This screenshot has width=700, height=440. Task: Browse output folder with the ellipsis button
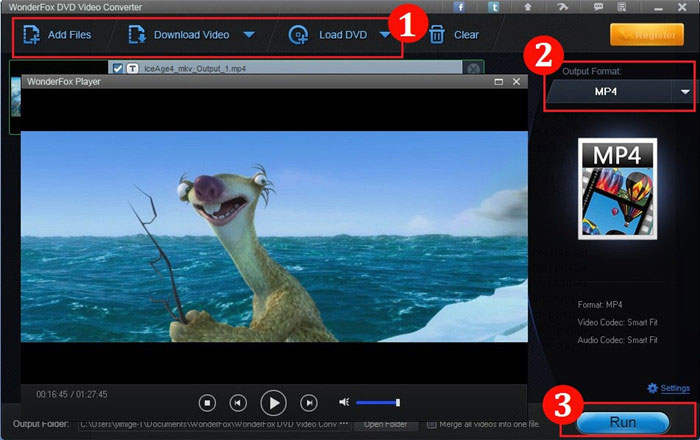click(x=344, y=424)
